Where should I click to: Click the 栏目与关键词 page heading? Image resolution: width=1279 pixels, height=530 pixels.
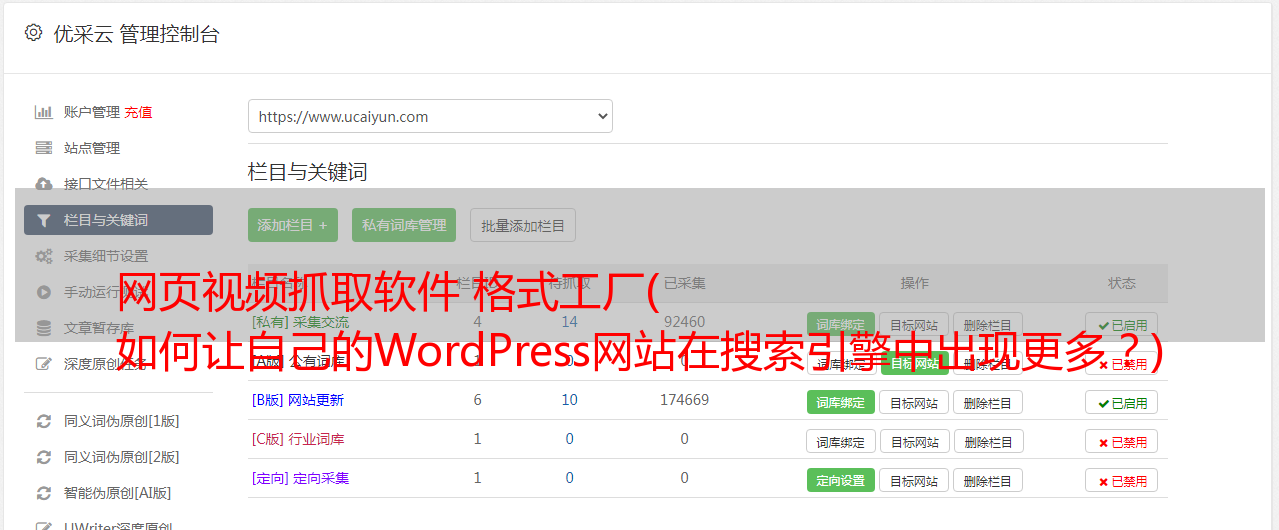pyautogui.click(x=307, y=172)
